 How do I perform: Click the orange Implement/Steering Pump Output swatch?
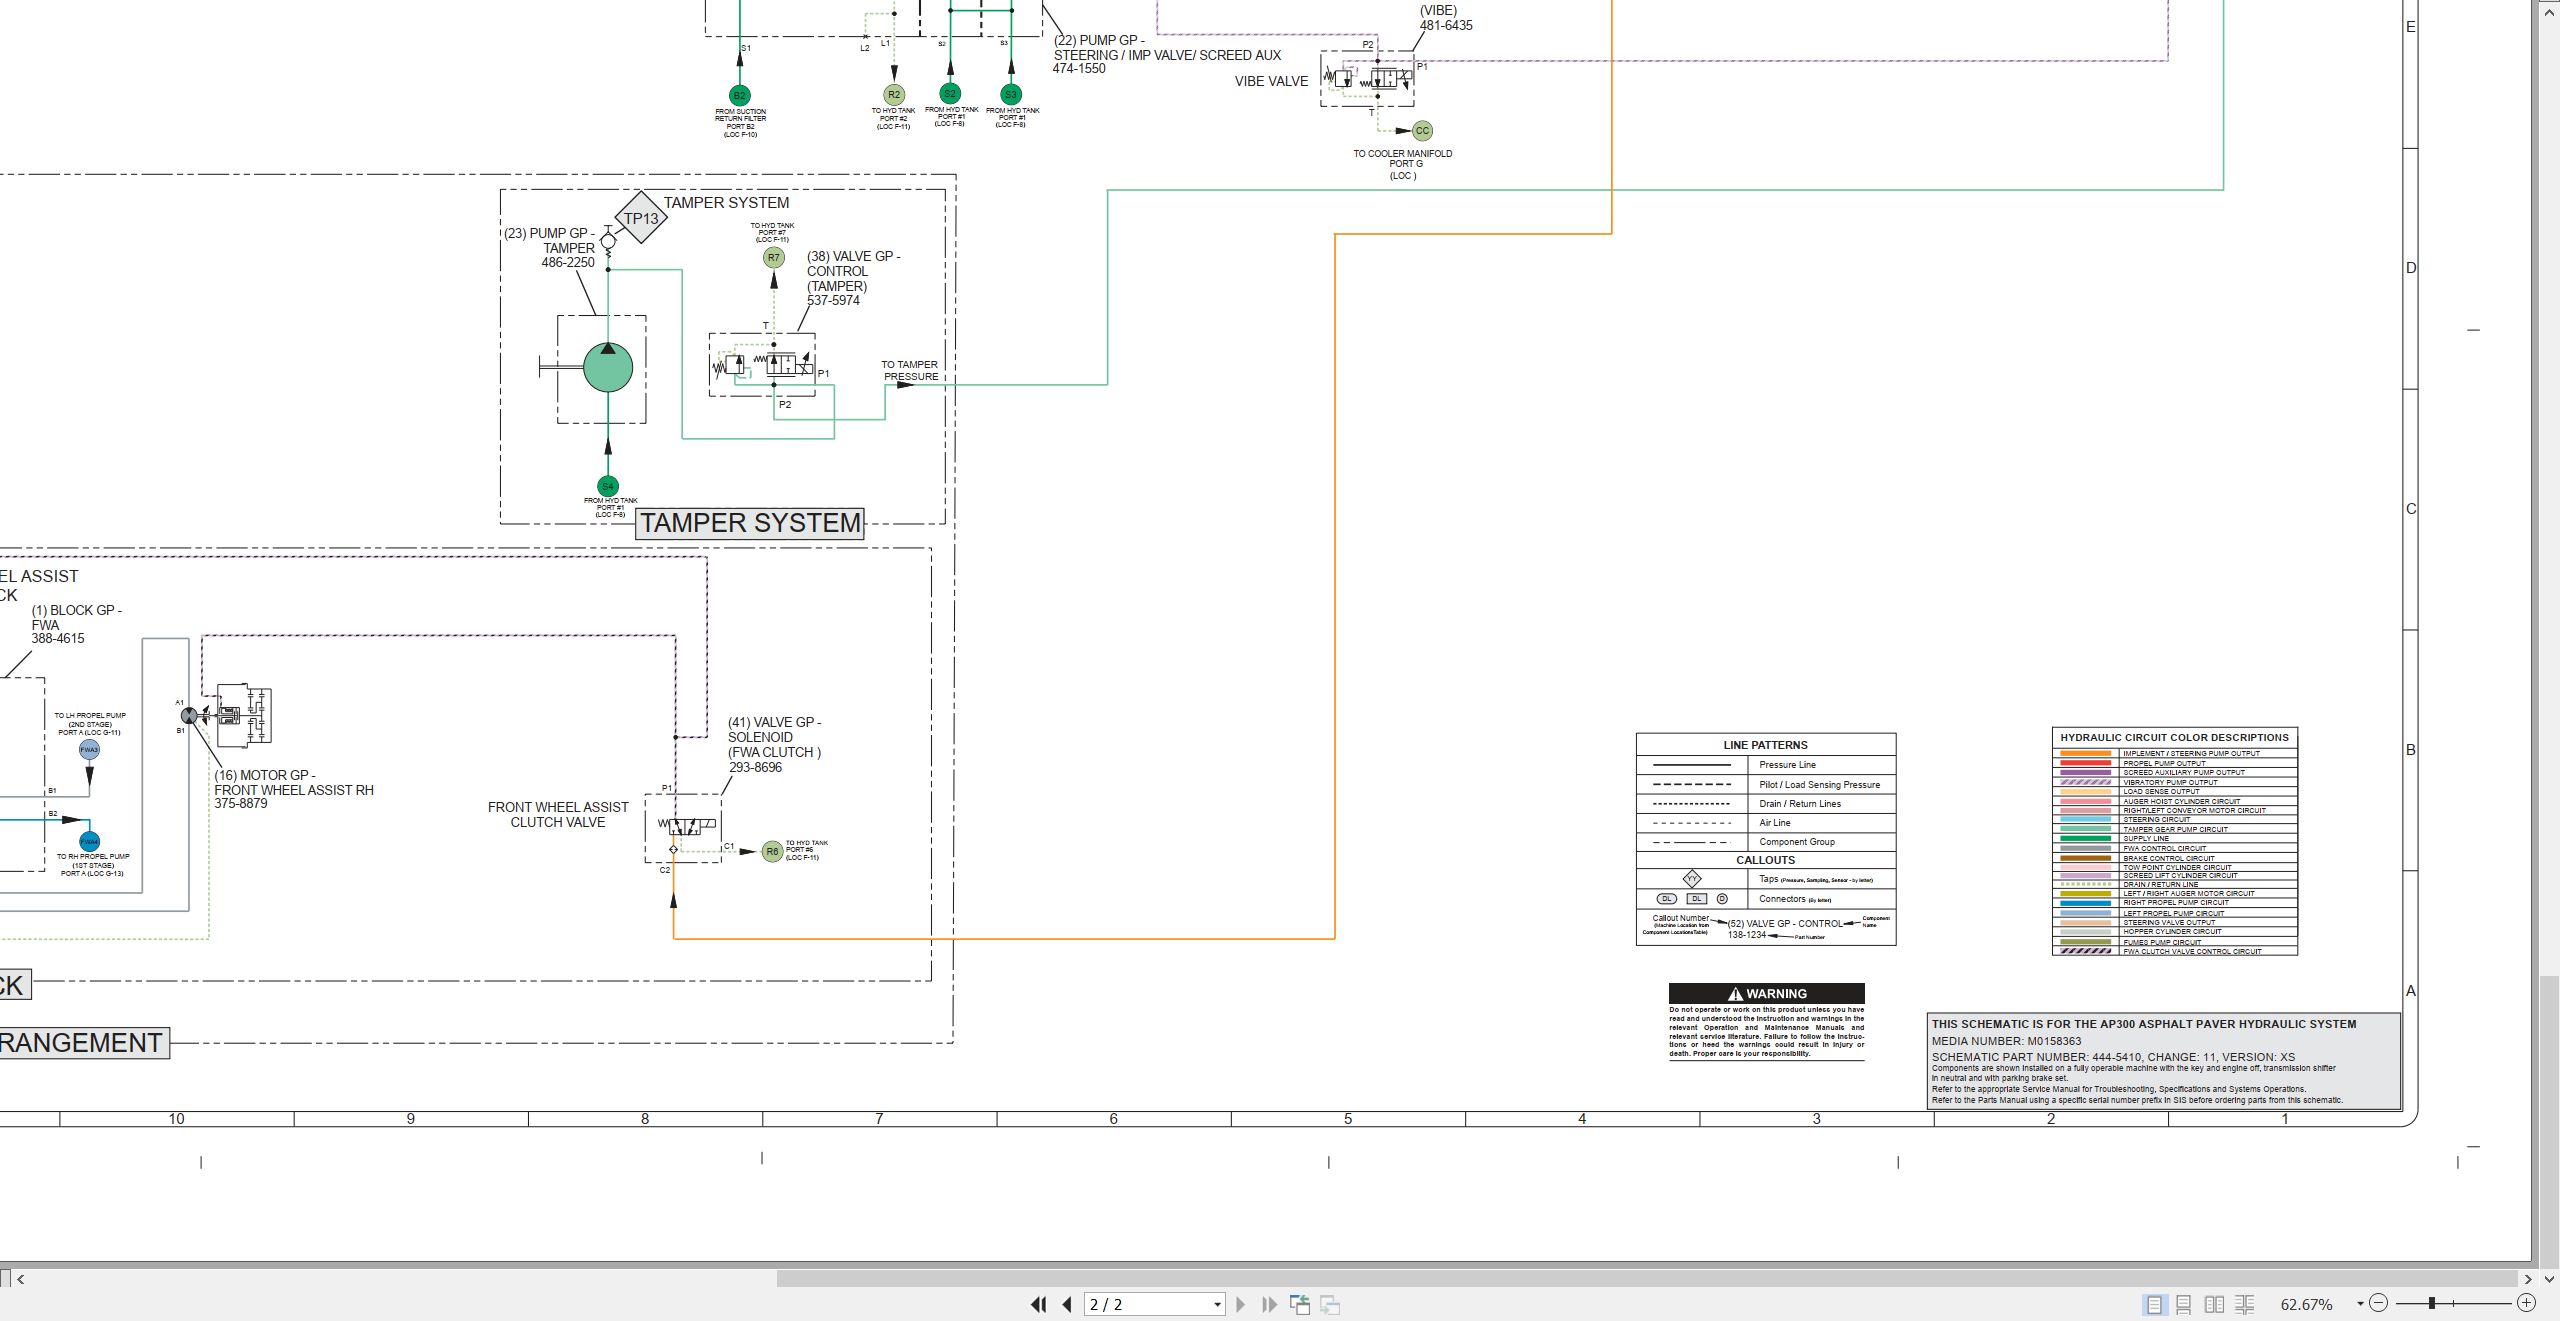2086,753
